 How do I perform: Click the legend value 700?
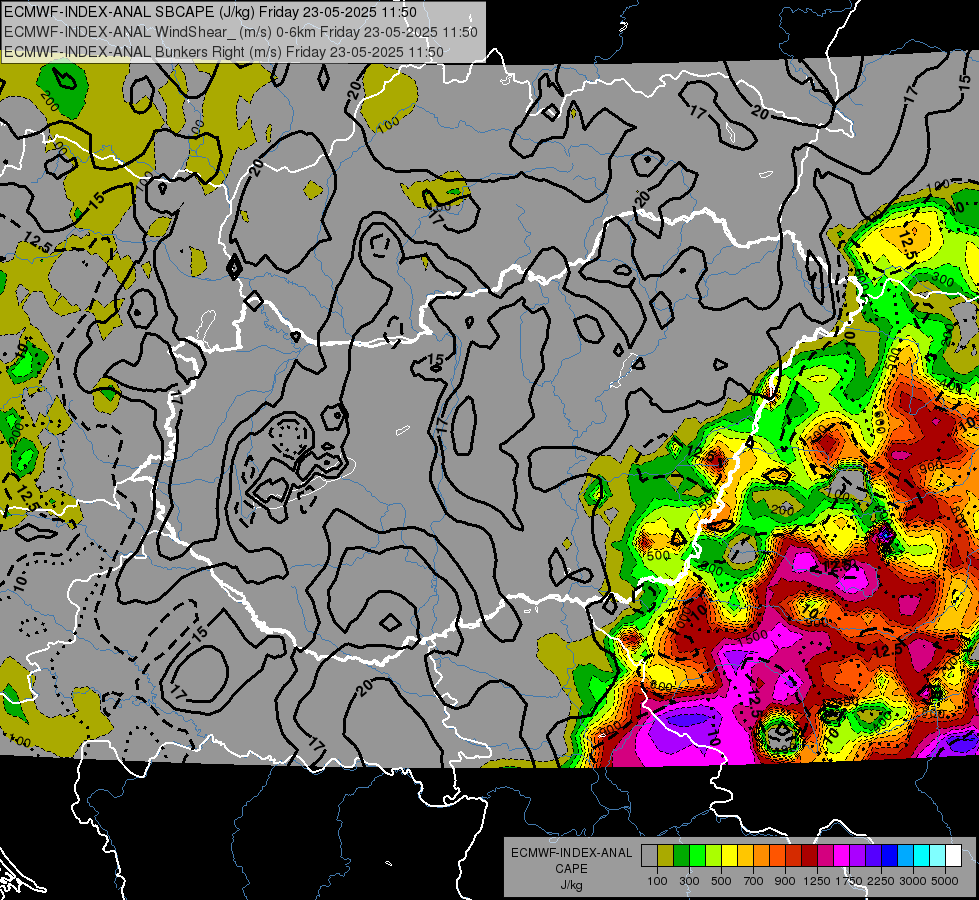(x=753, y=882)
